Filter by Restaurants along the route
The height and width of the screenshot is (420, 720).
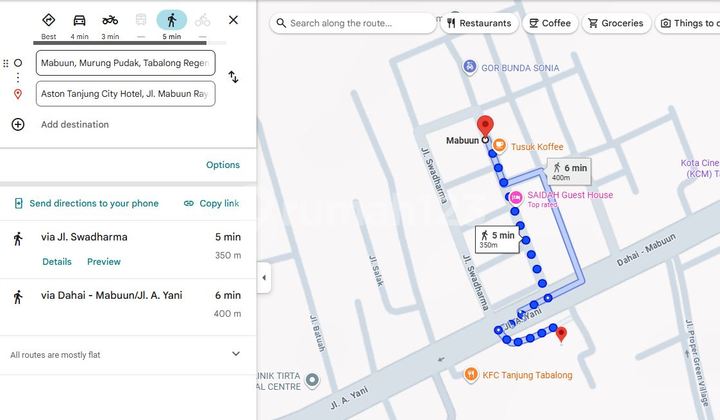point(479,23)
